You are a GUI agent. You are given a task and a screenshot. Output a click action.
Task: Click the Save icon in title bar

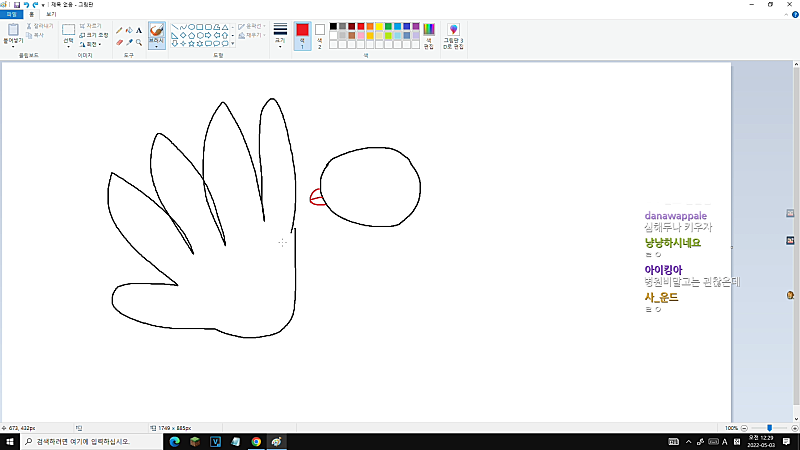click(x=16, y=5)
